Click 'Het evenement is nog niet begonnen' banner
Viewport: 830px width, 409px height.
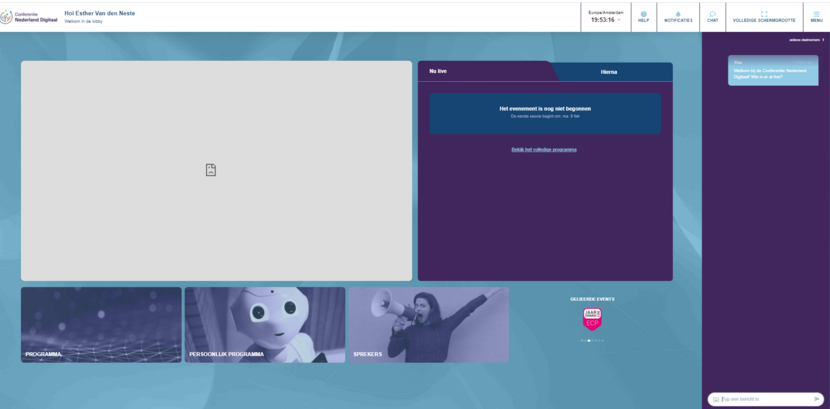coord(545,114)
